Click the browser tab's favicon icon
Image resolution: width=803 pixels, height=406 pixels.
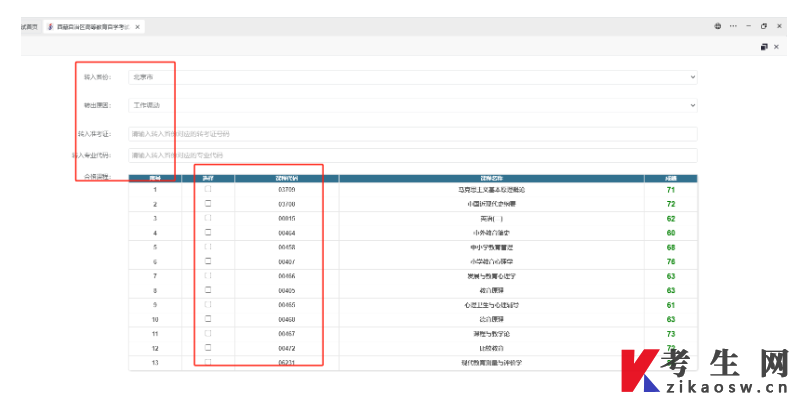coord(52,26)
